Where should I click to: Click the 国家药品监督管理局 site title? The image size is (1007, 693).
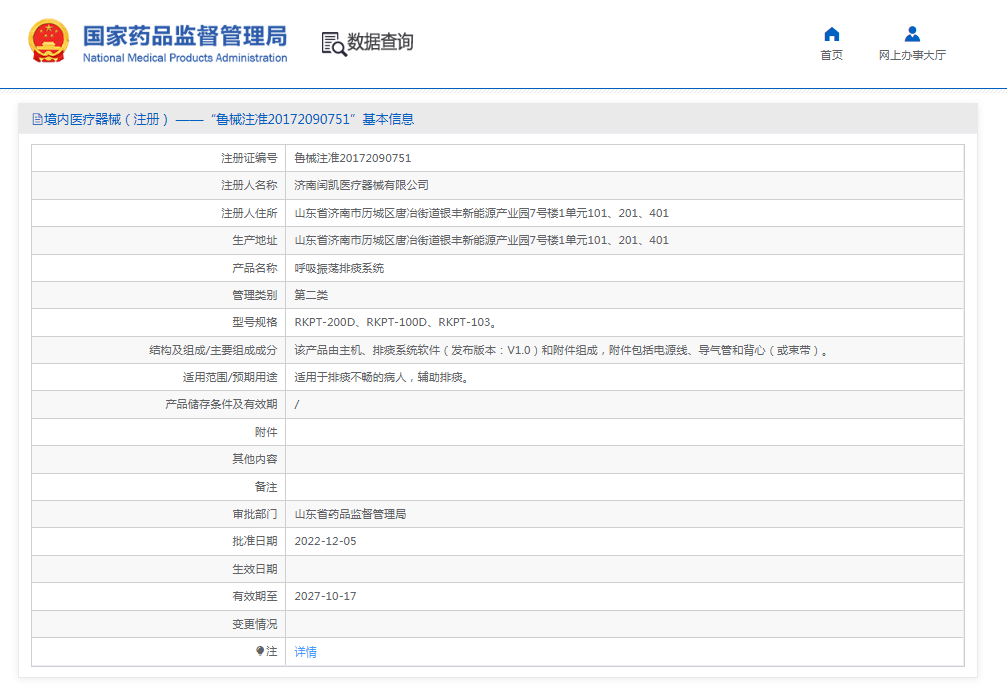point(184,36)
